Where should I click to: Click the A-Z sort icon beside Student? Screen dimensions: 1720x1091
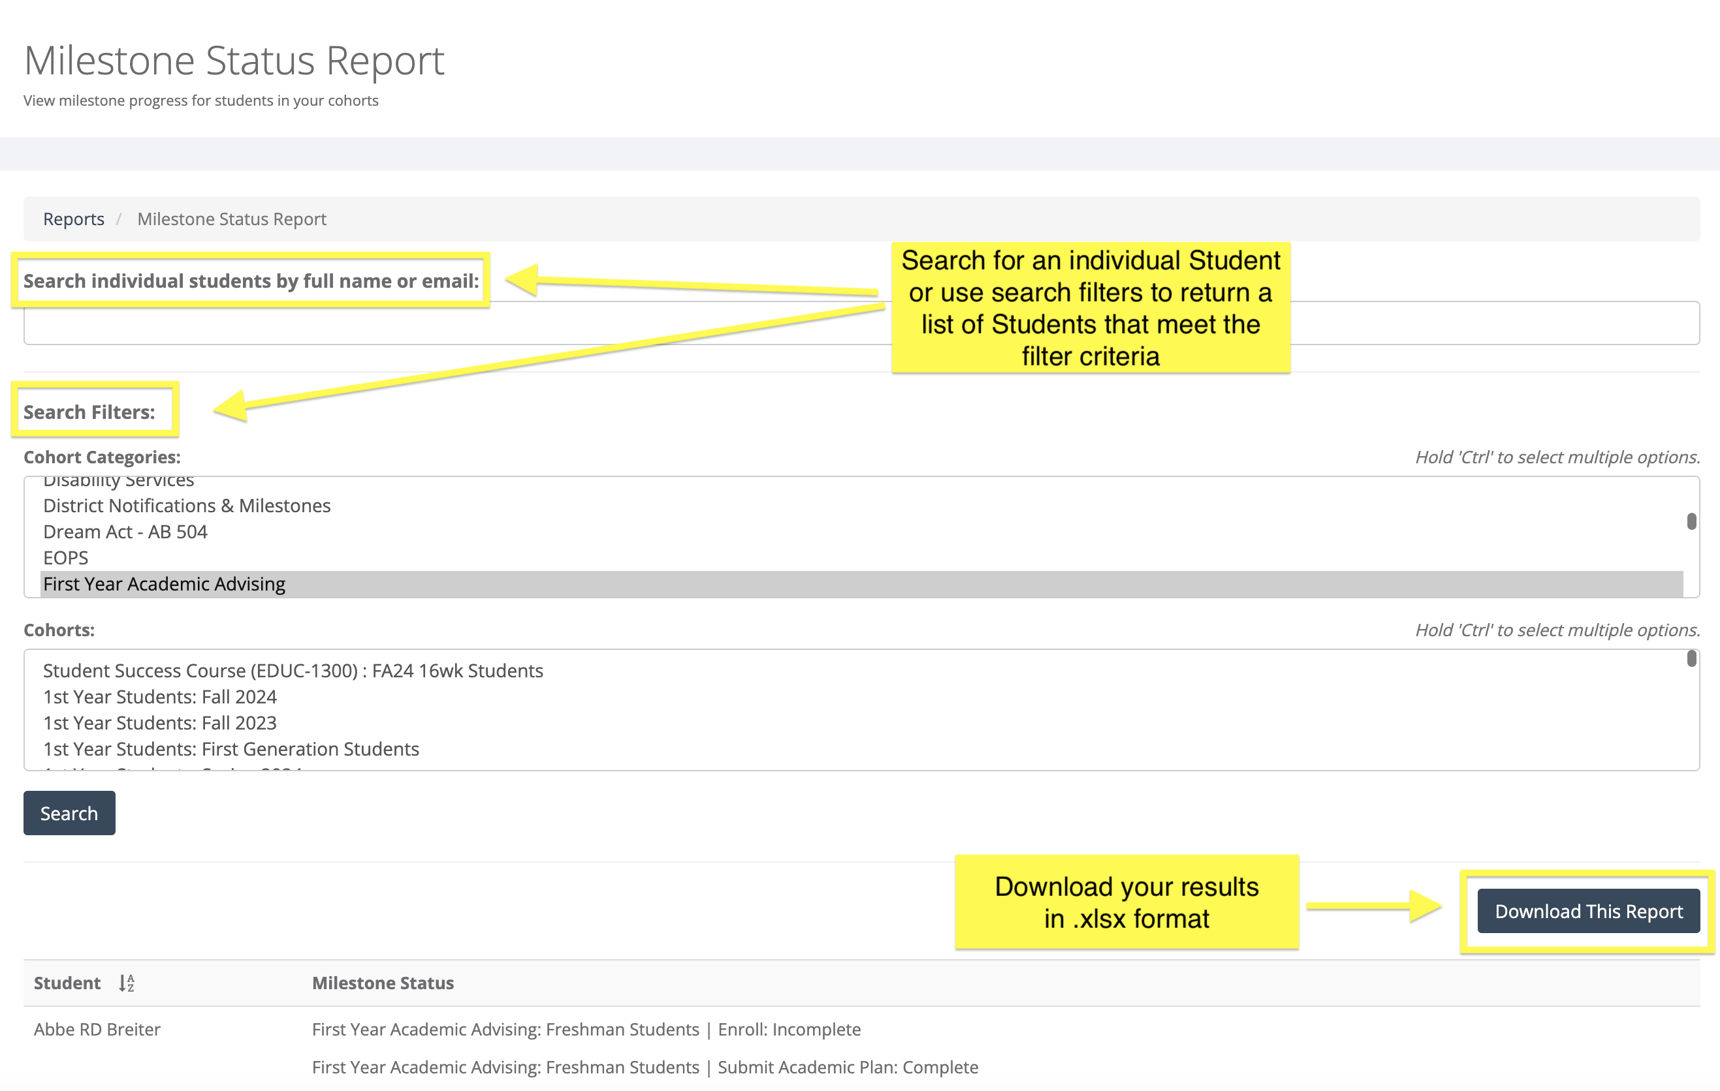pos(126,983)
